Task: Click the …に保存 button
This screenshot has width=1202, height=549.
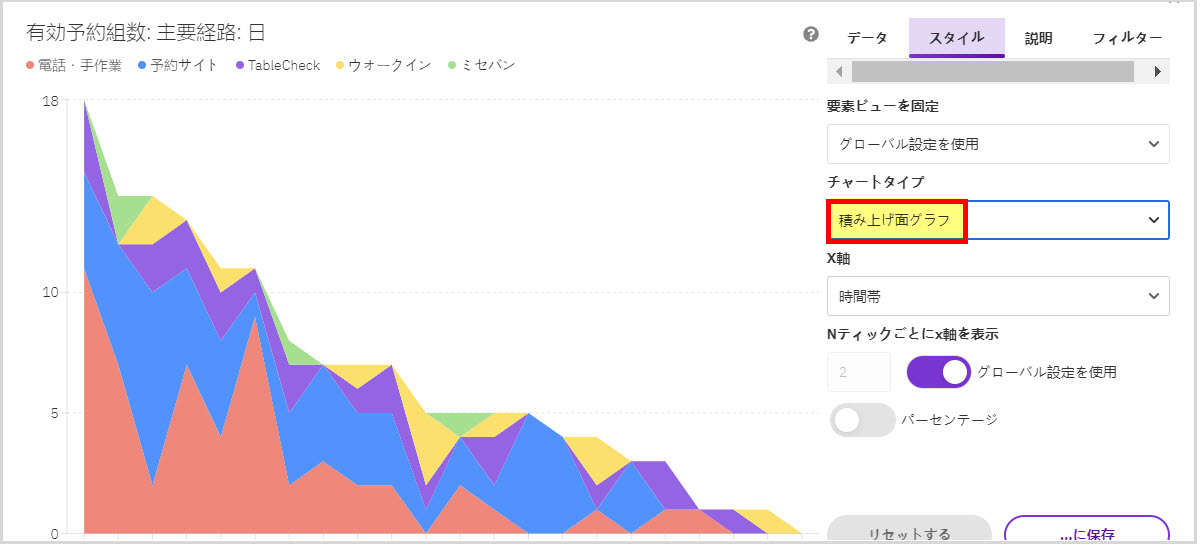Action: click(x=1086, y=532)
